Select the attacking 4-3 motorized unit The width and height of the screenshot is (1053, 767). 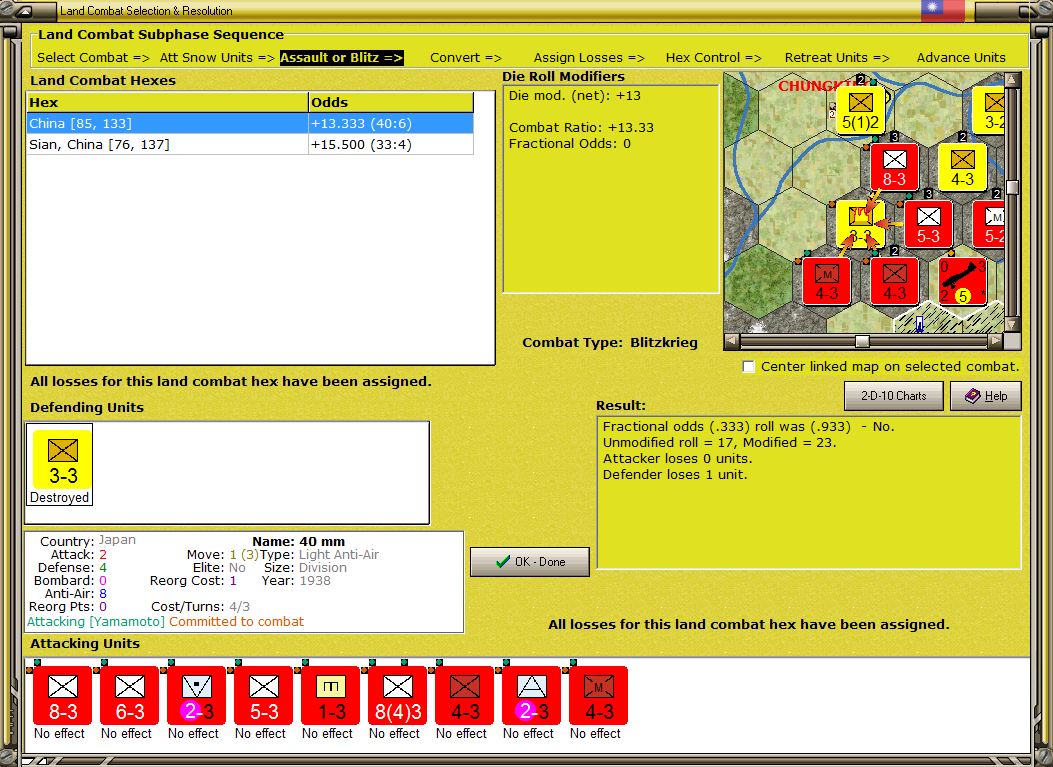(x=599, y=696)
